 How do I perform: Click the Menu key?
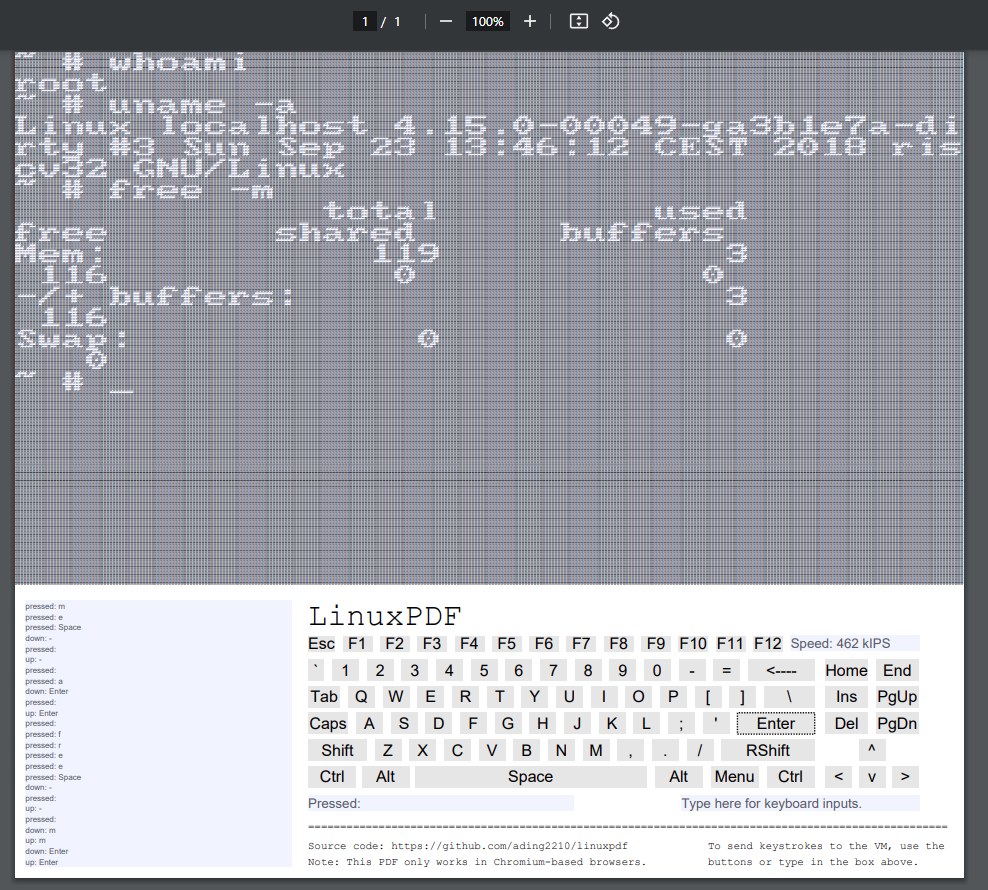734,777
